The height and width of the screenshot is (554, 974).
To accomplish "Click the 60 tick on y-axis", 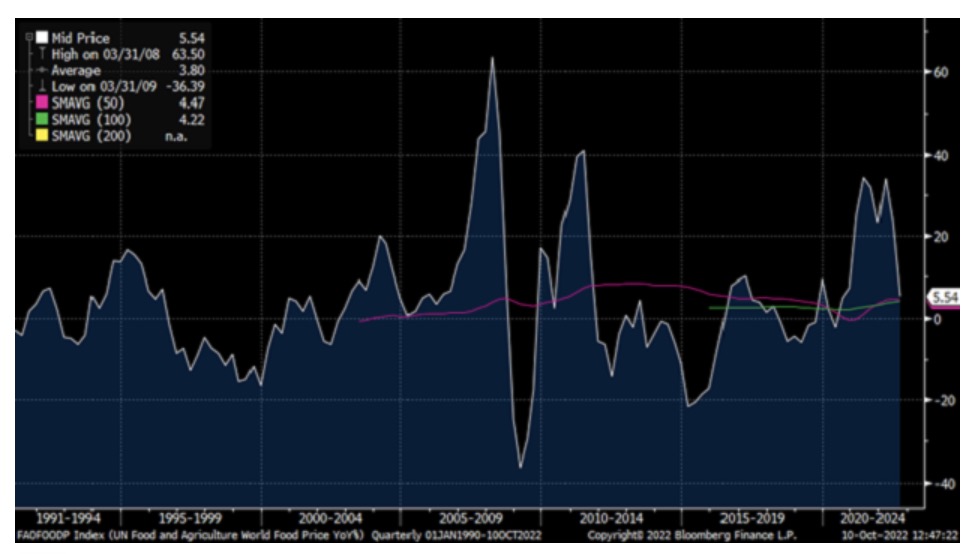I will tap(941, 73).
